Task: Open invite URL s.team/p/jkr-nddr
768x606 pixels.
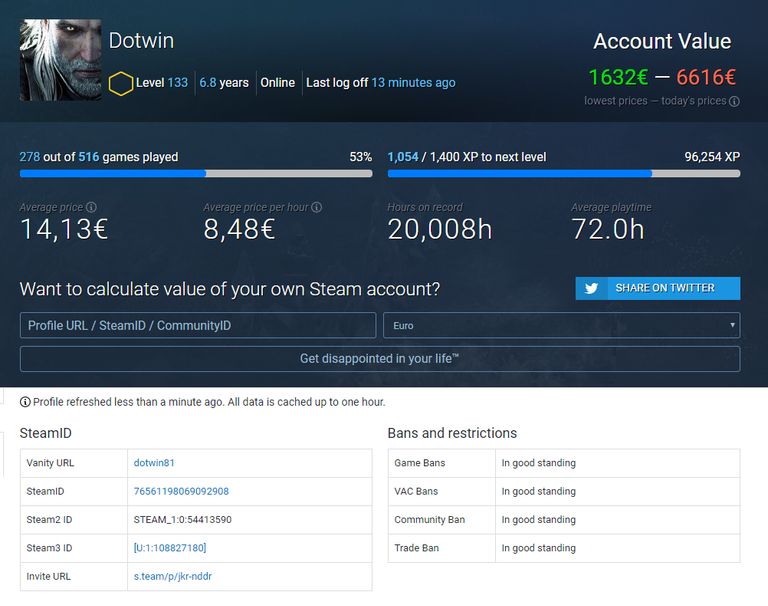Action: [x=172, y=576]
